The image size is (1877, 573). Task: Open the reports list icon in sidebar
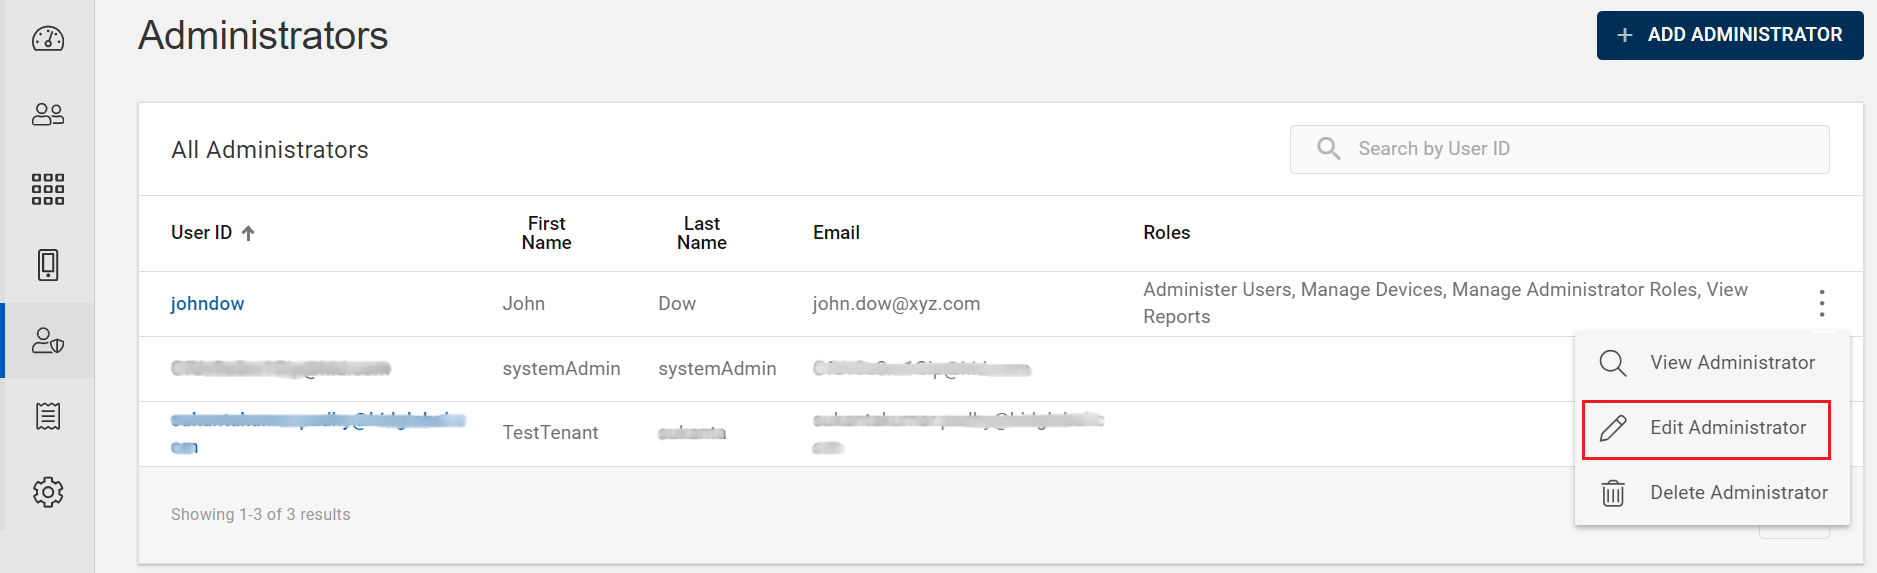pos(48,416)
